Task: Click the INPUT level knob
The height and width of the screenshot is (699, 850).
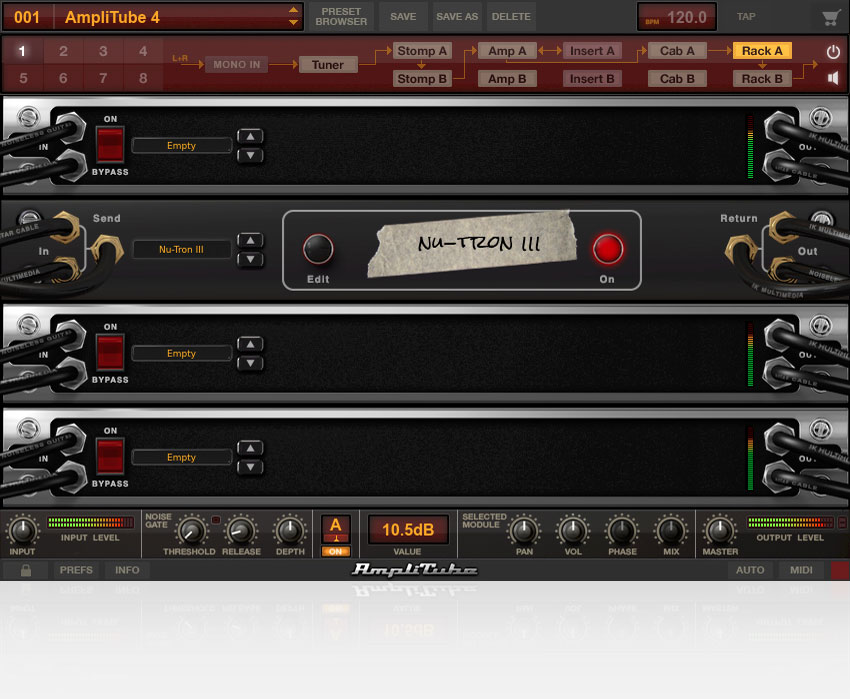Action: [22, 530]
